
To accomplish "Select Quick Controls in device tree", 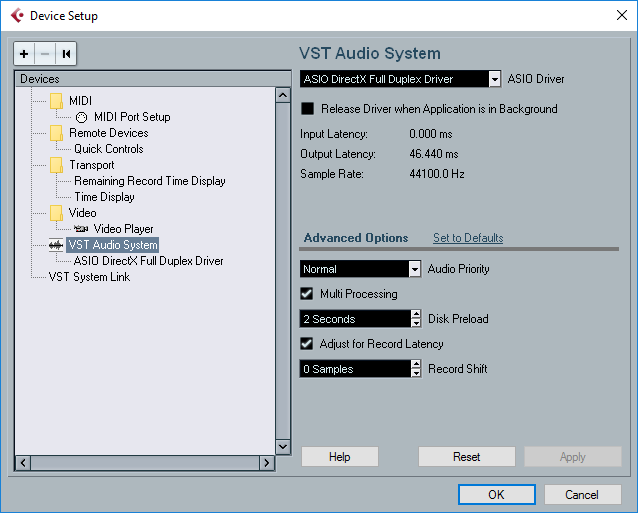I will pos(108,149).
